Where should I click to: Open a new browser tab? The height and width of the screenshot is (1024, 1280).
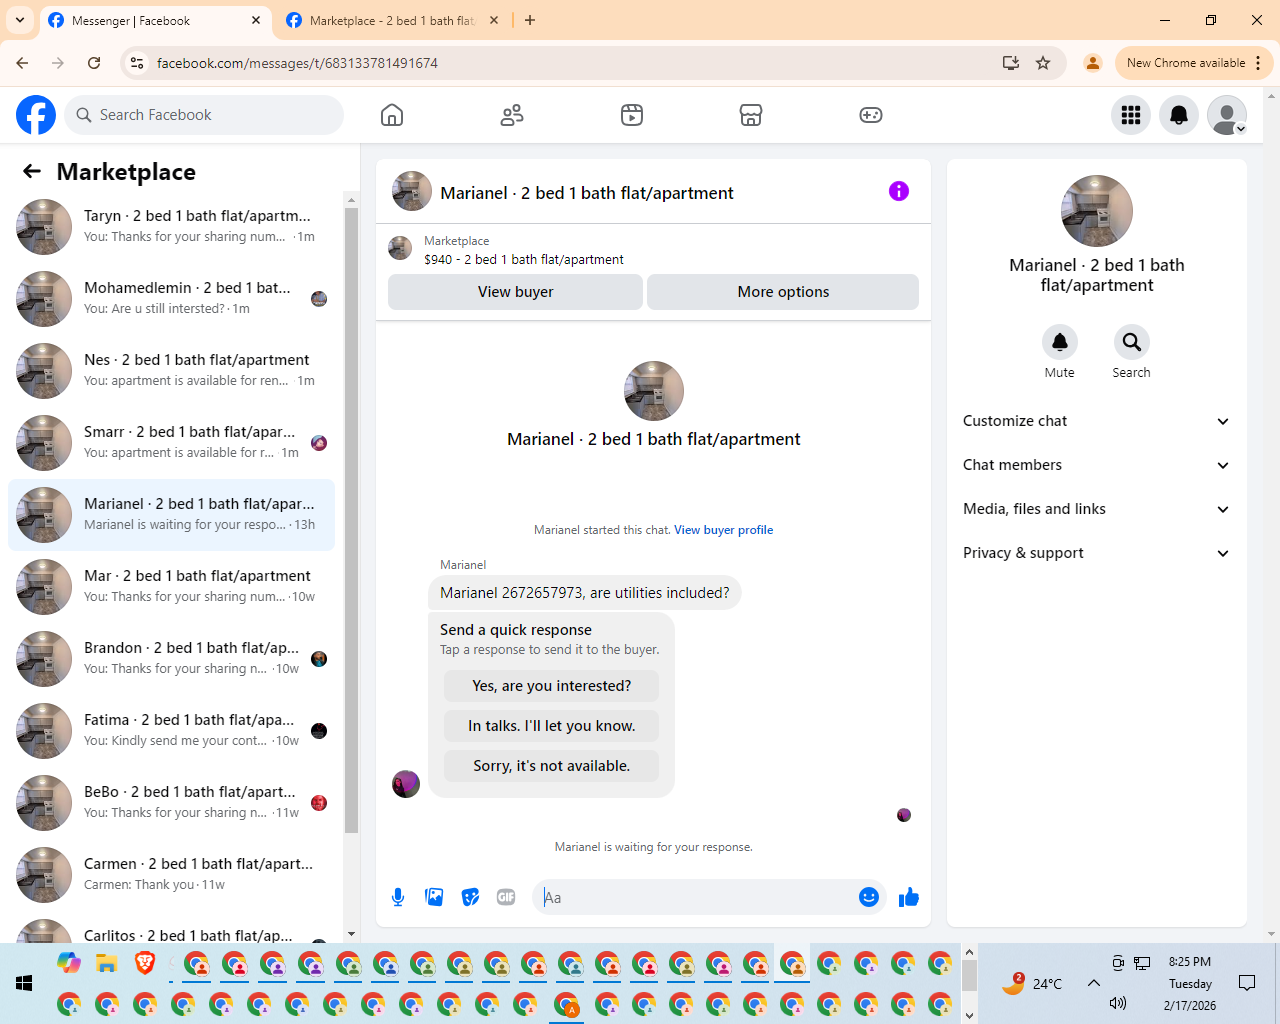[x=530, y=20]
